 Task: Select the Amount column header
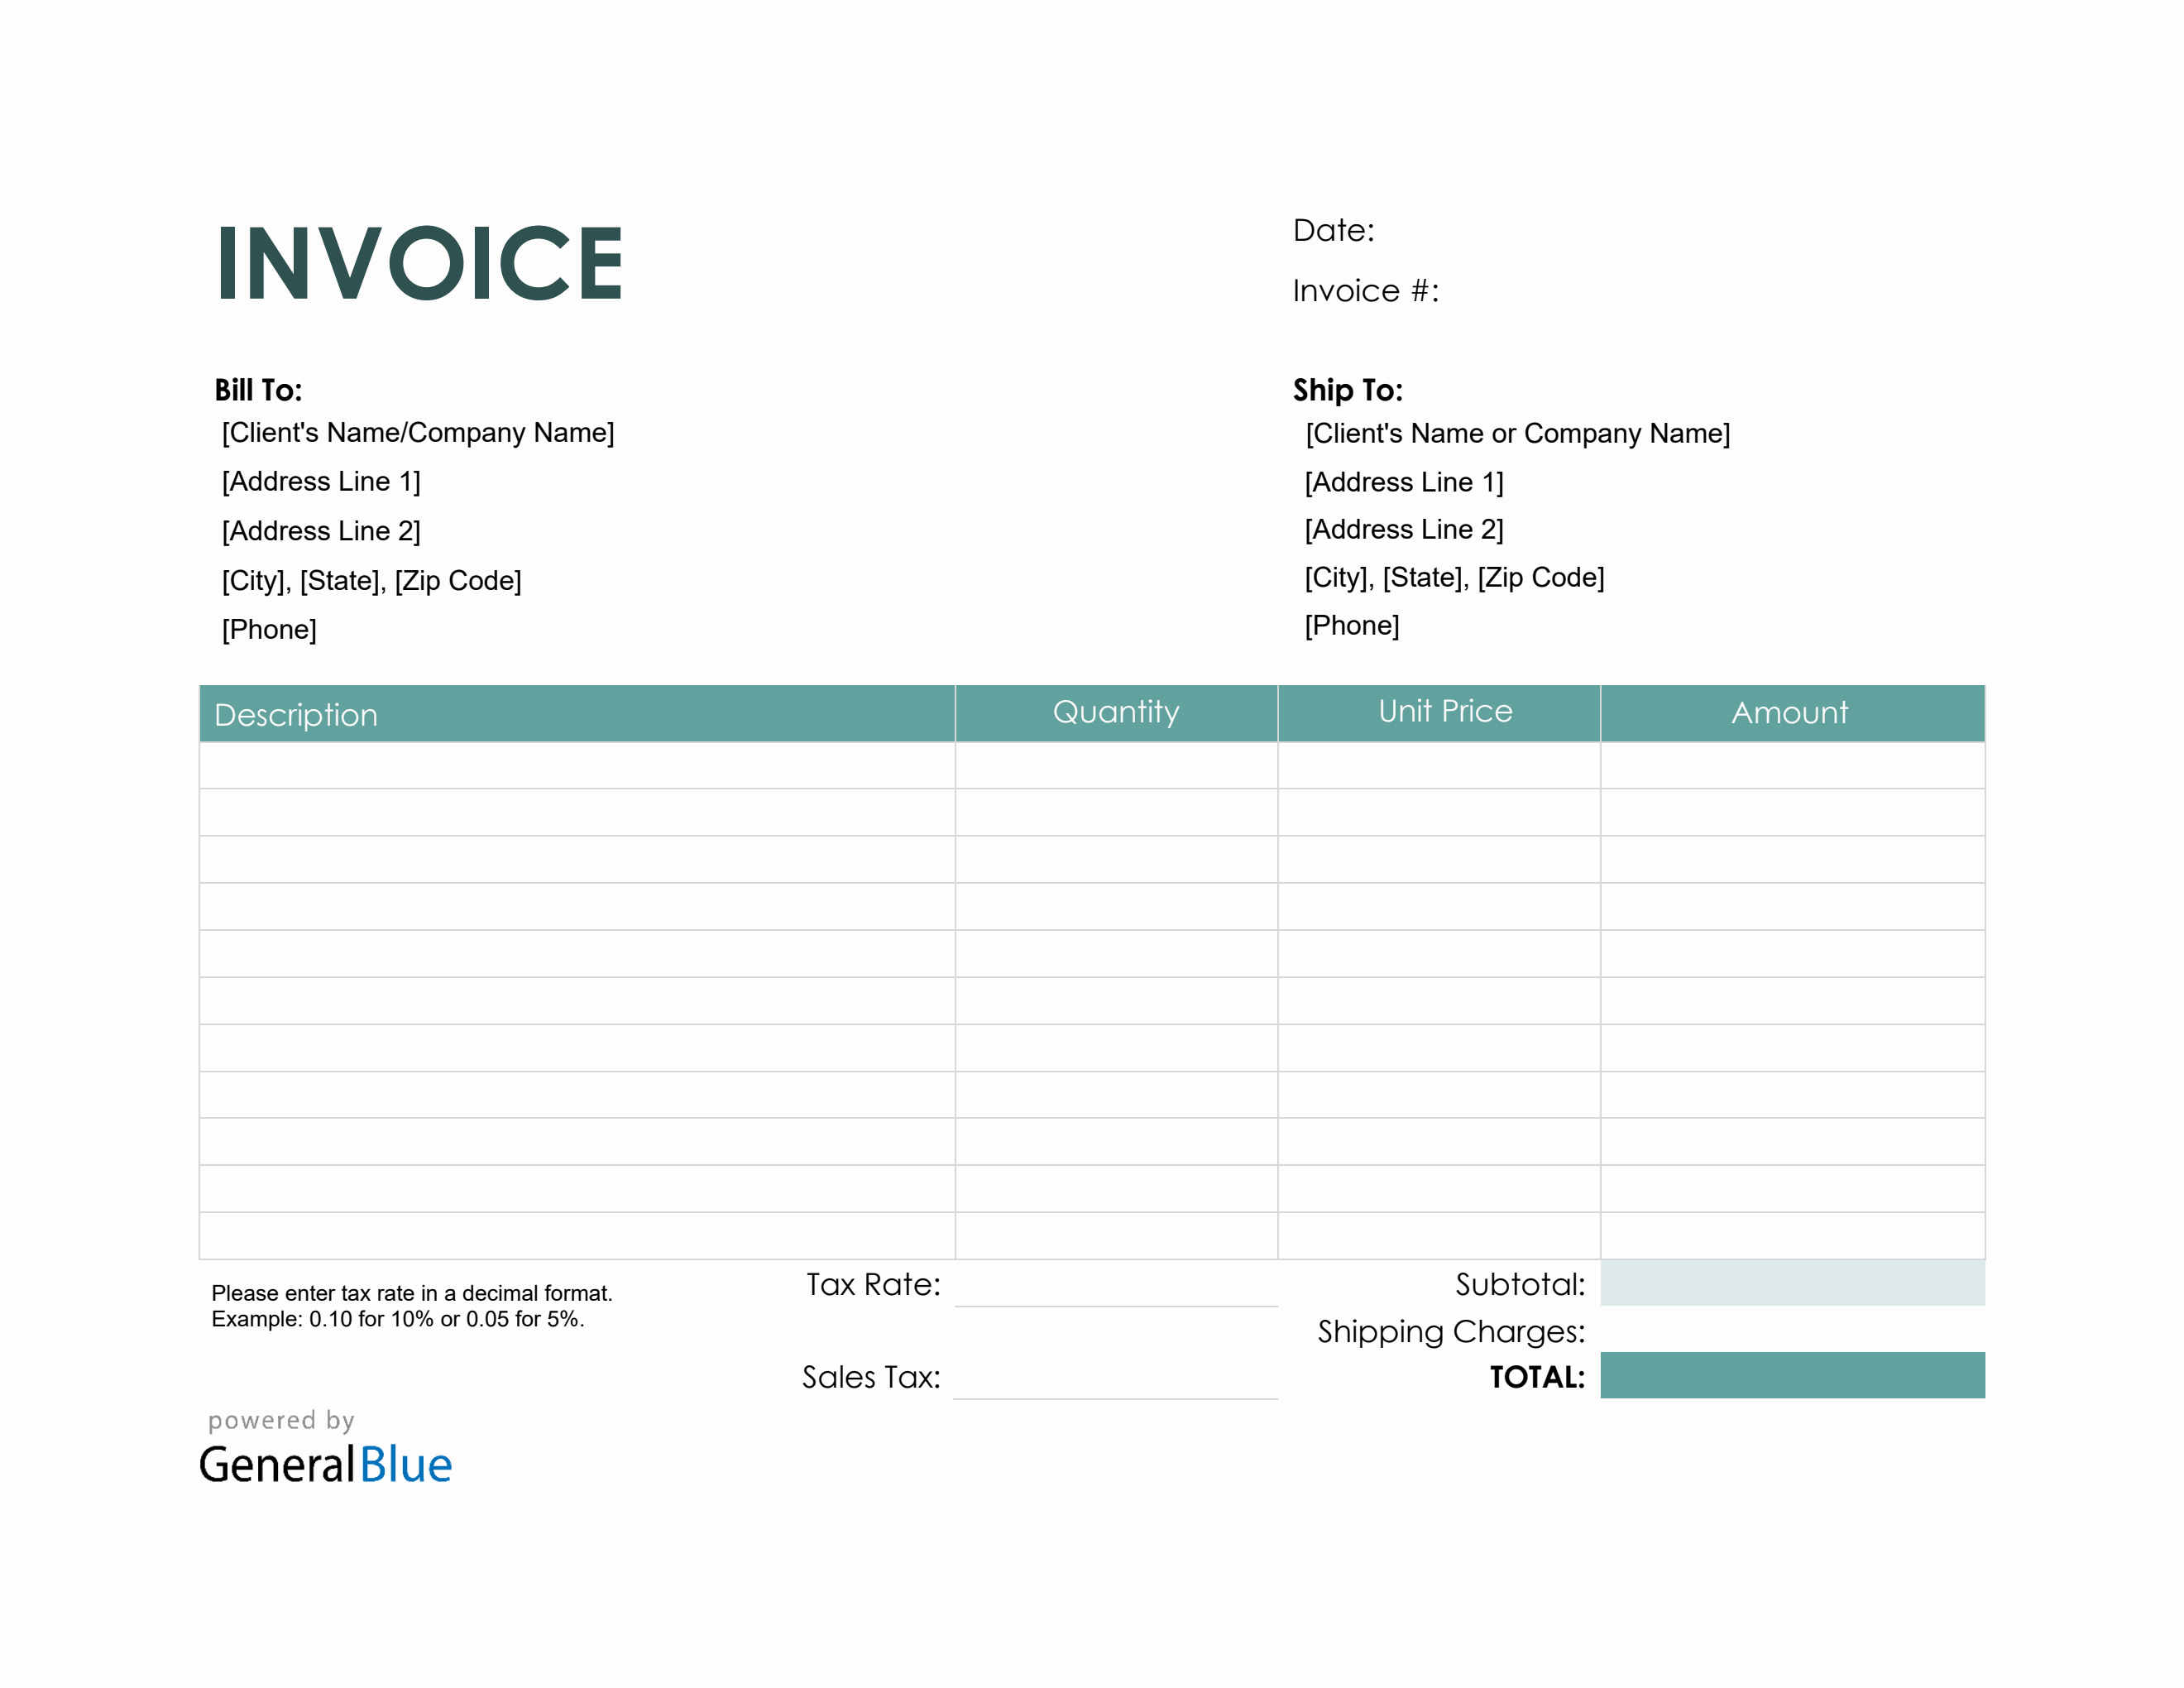tap(1790, 712)
